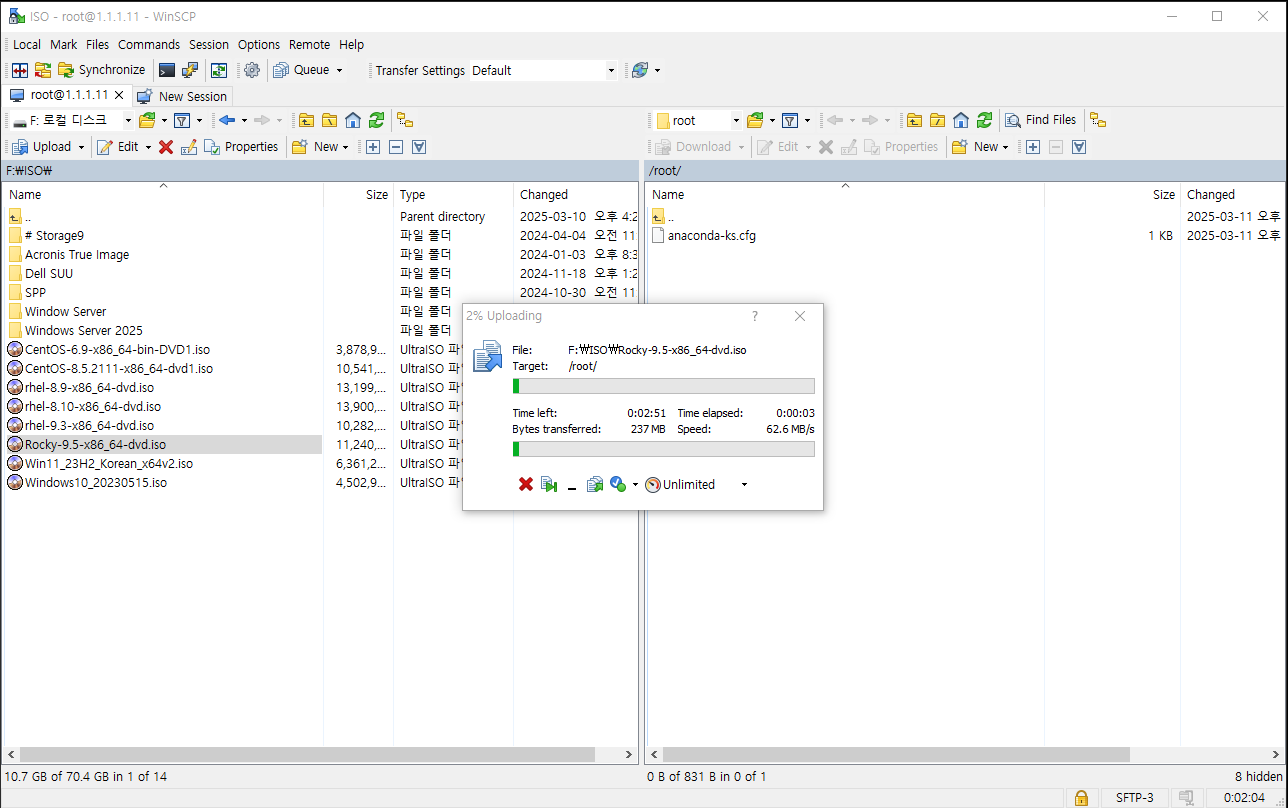Open the Transfer Settings Default combo box
This screenshot has height=808, width=1288.
coord(543,70)
